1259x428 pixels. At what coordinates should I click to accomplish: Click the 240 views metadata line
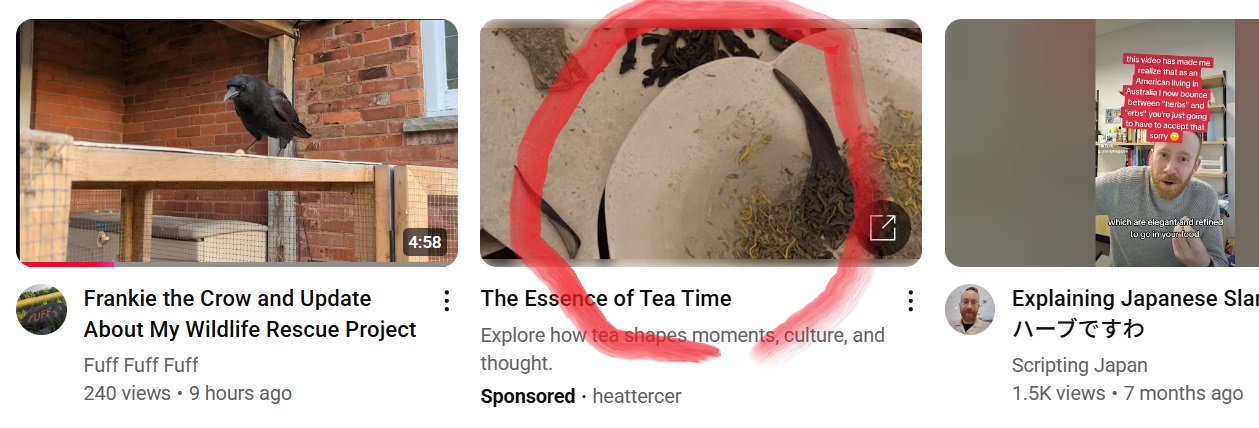pos(188,393)
